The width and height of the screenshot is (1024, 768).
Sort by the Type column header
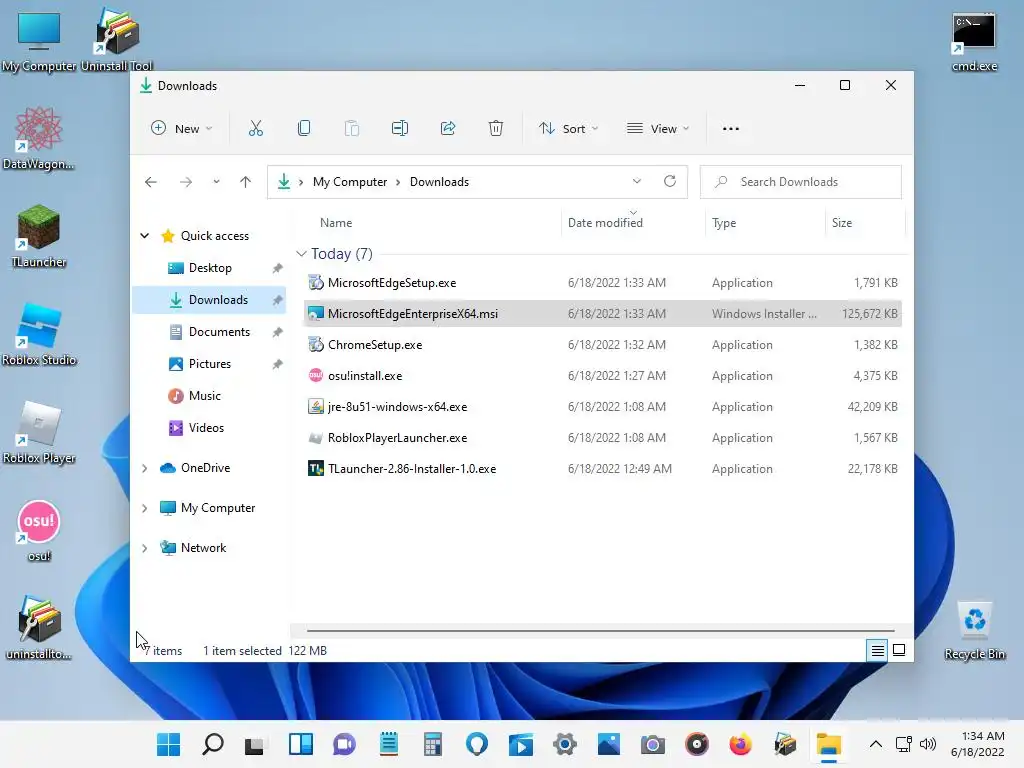724,223
